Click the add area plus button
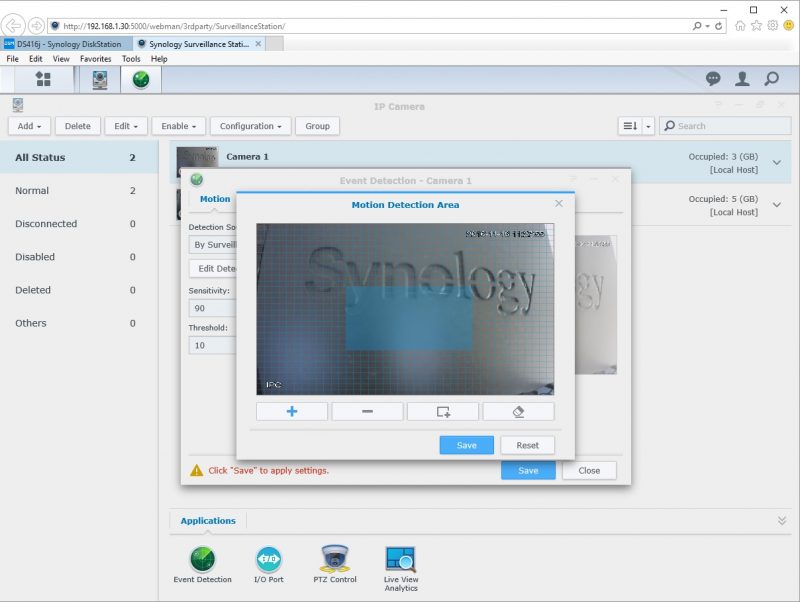Screen dimensions: 800x602 292,411
